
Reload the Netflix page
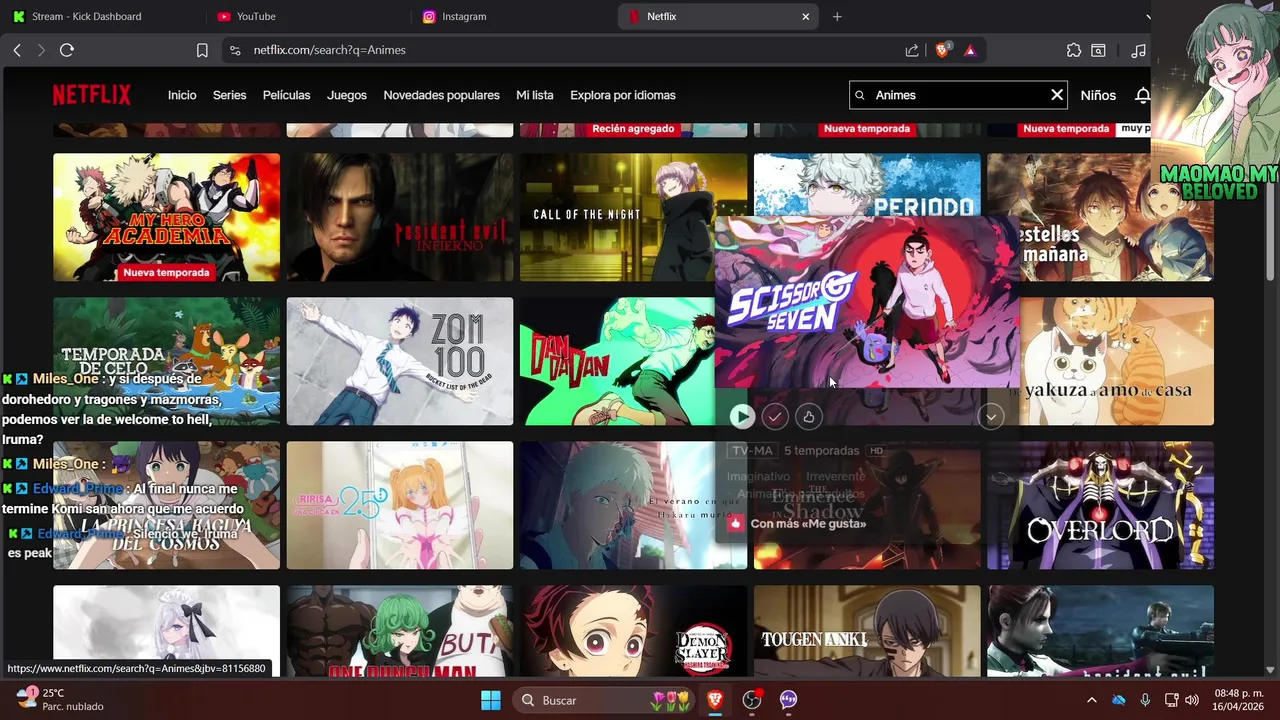point(67,50)
